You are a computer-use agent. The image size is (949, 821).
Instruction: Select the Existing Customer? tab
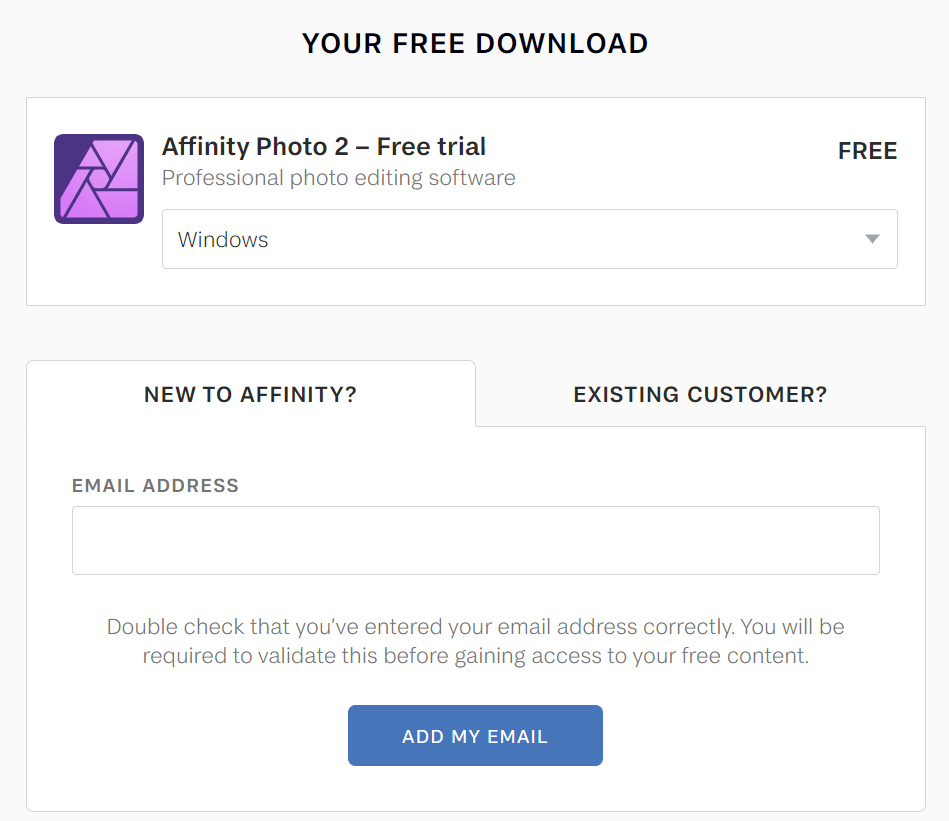pos(700,394)
